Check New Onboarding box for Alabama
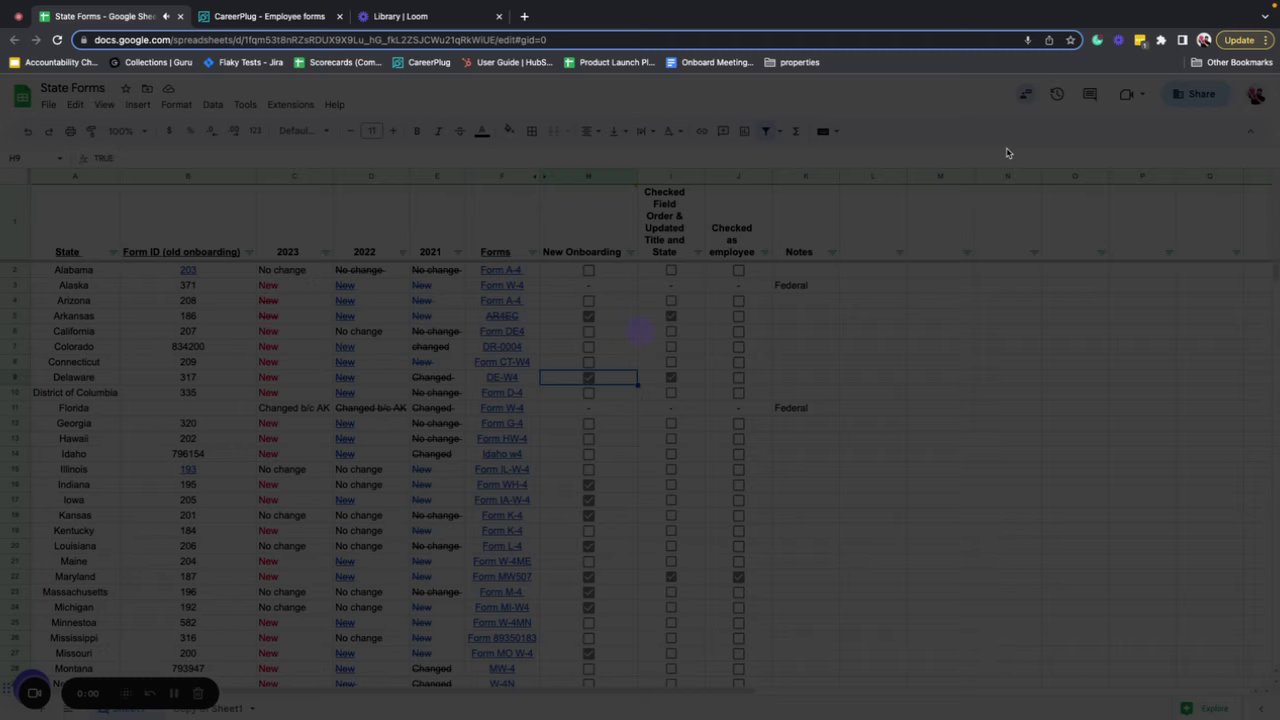This screenshot has width=1280, height=720. [589, 270]
